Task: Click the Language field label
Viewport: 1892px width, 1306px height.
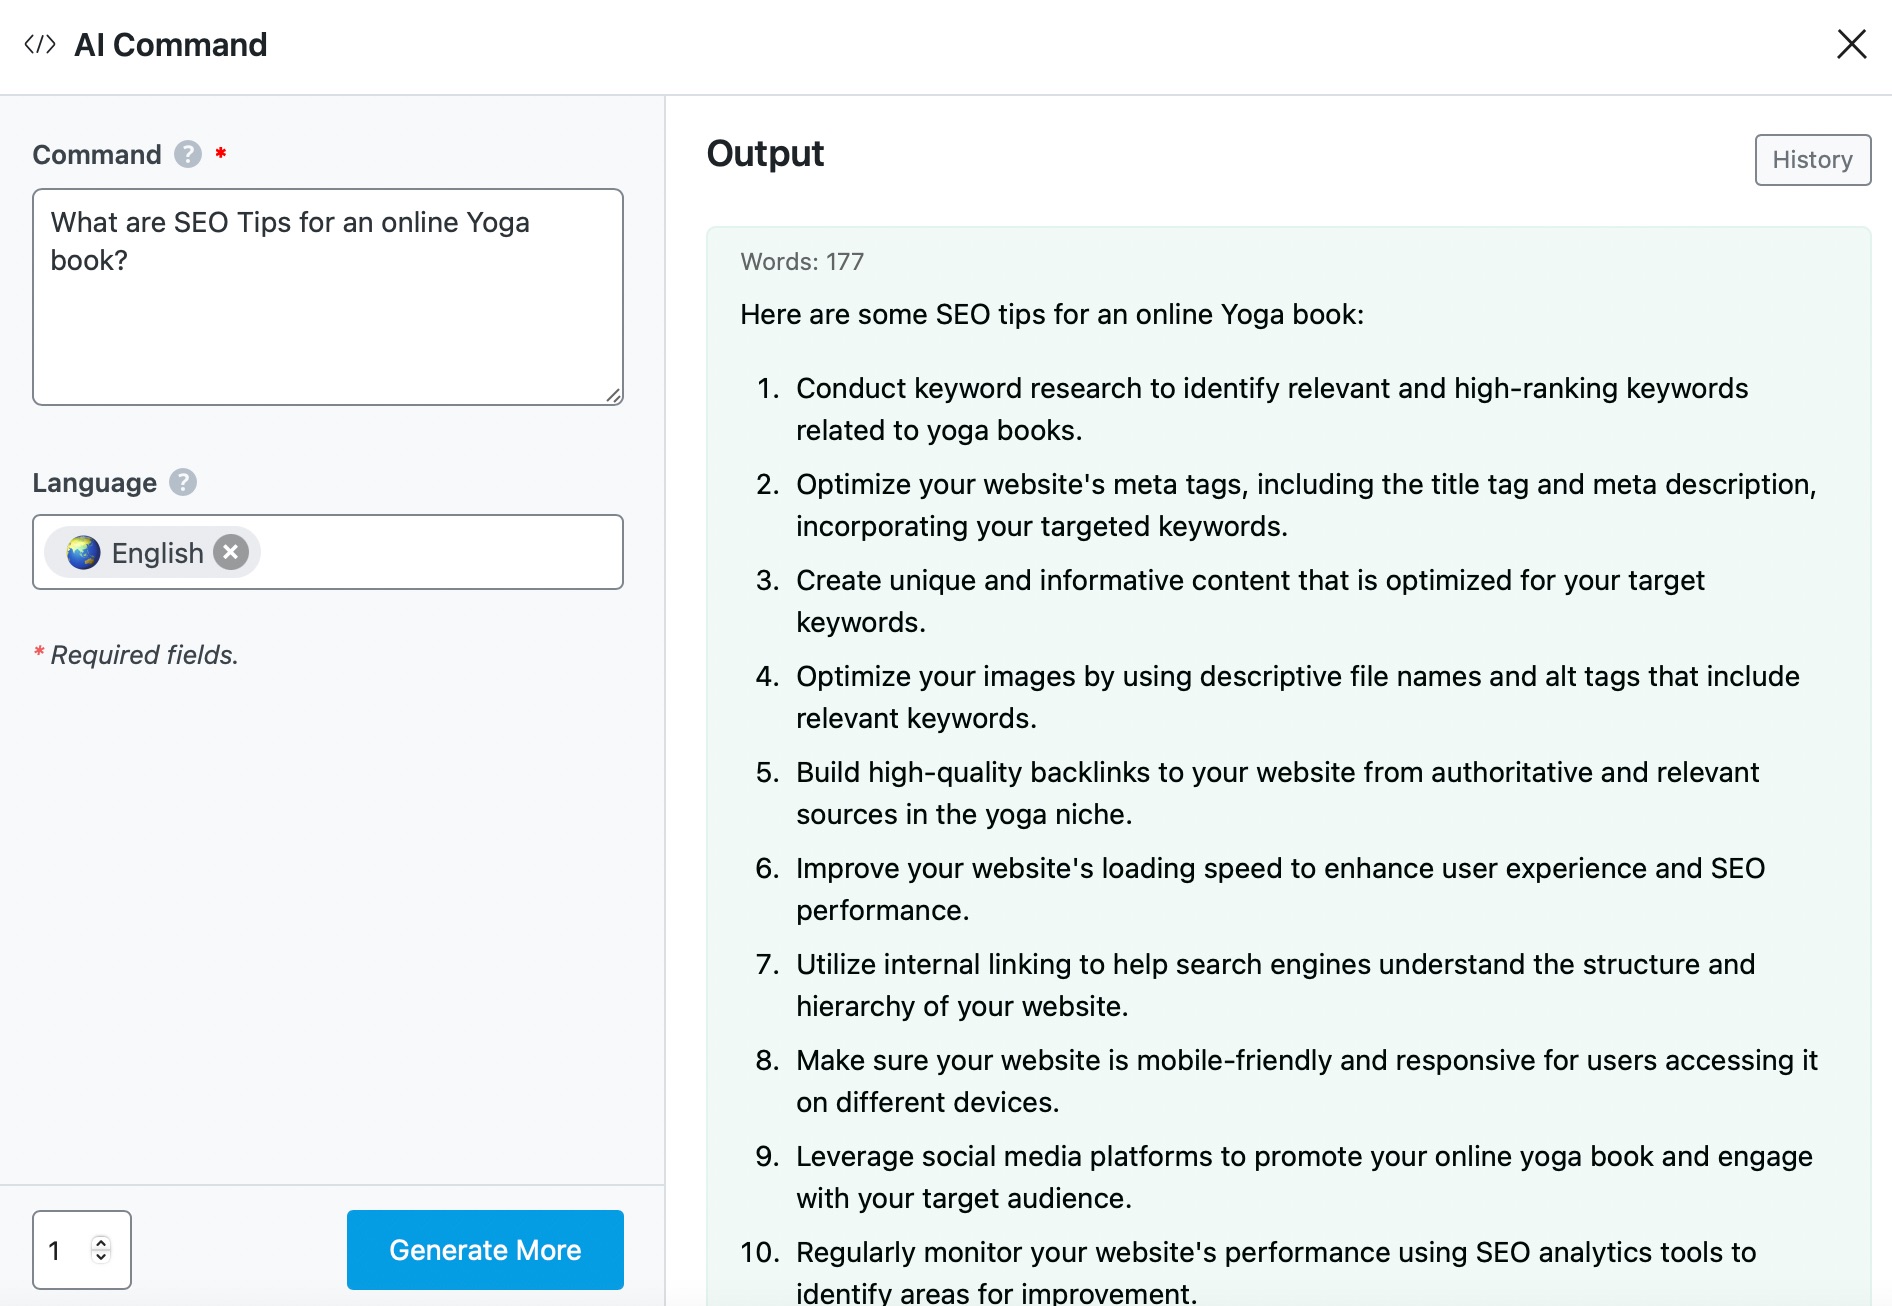Action: [x=95, y=483]
